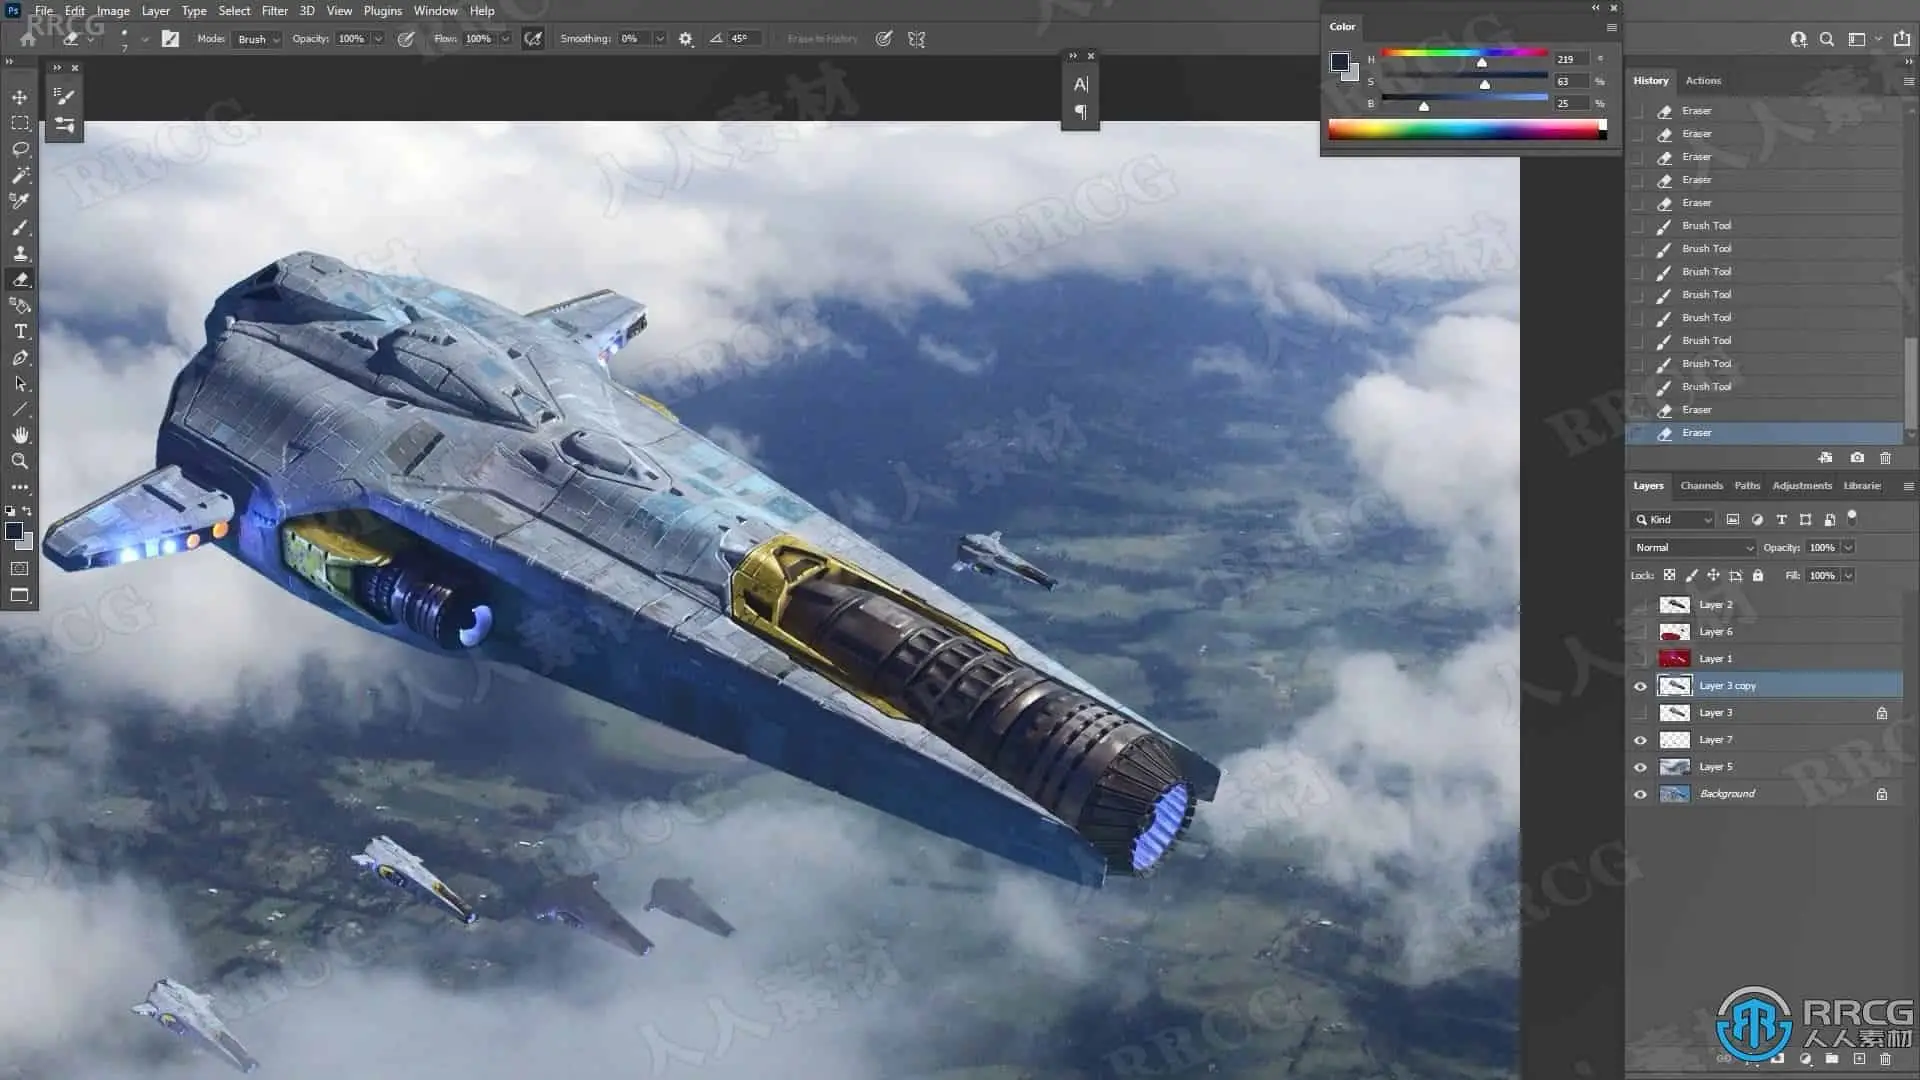Delete current state in History panel
Screen dimensions: 1920x1080
1885,458
